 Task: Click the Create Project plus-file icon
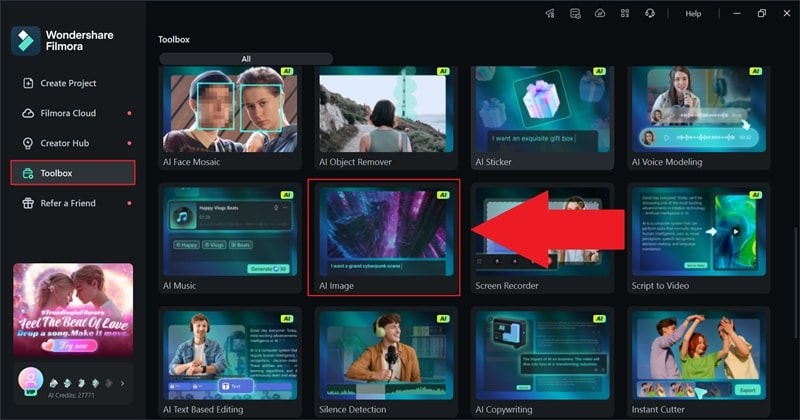coord(28,83)
